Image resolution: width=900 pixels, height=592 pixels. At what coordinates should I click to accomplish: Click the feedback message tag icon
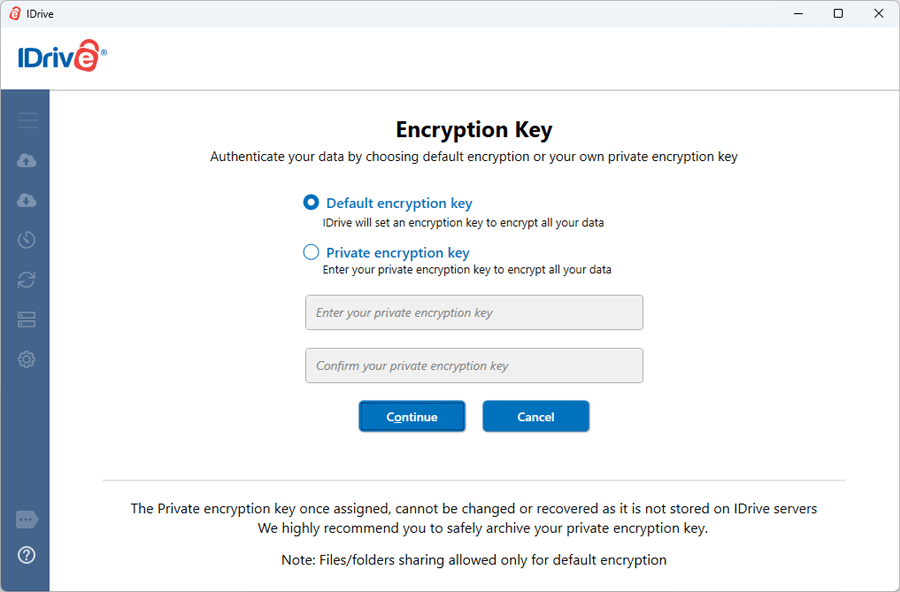point(27,520)
